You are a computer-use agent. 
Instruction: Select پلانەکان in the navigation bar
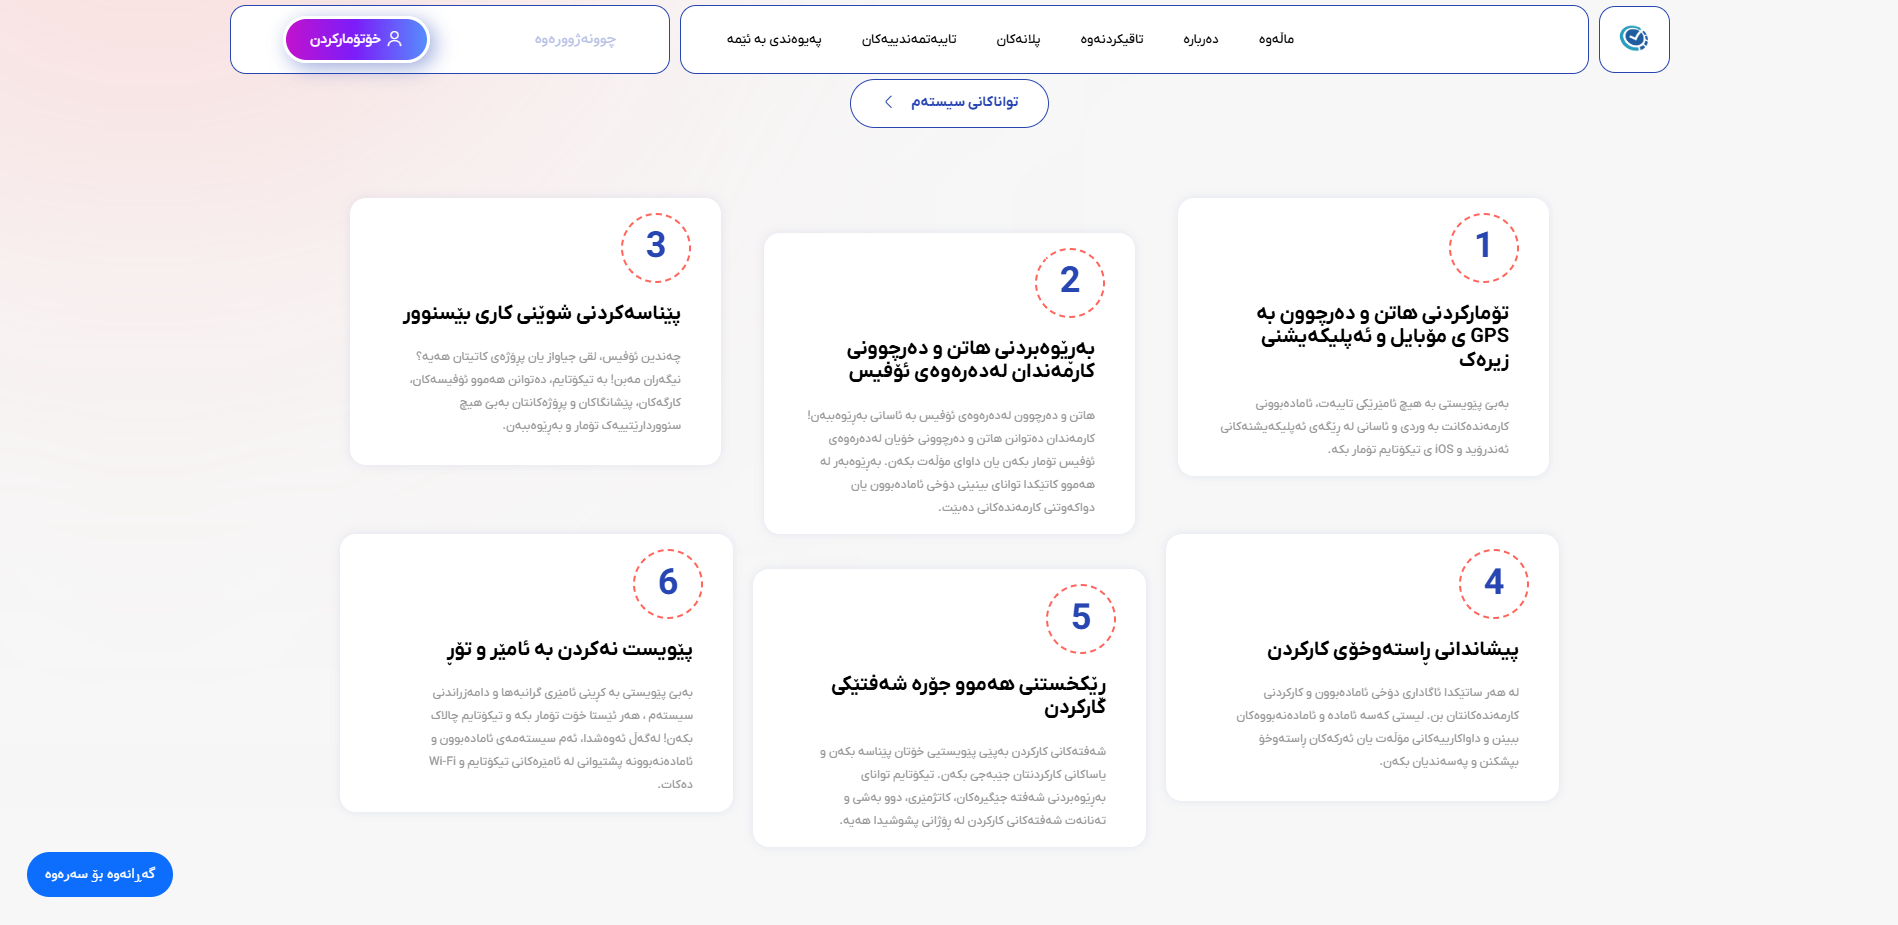click(x=1018, y=39)
